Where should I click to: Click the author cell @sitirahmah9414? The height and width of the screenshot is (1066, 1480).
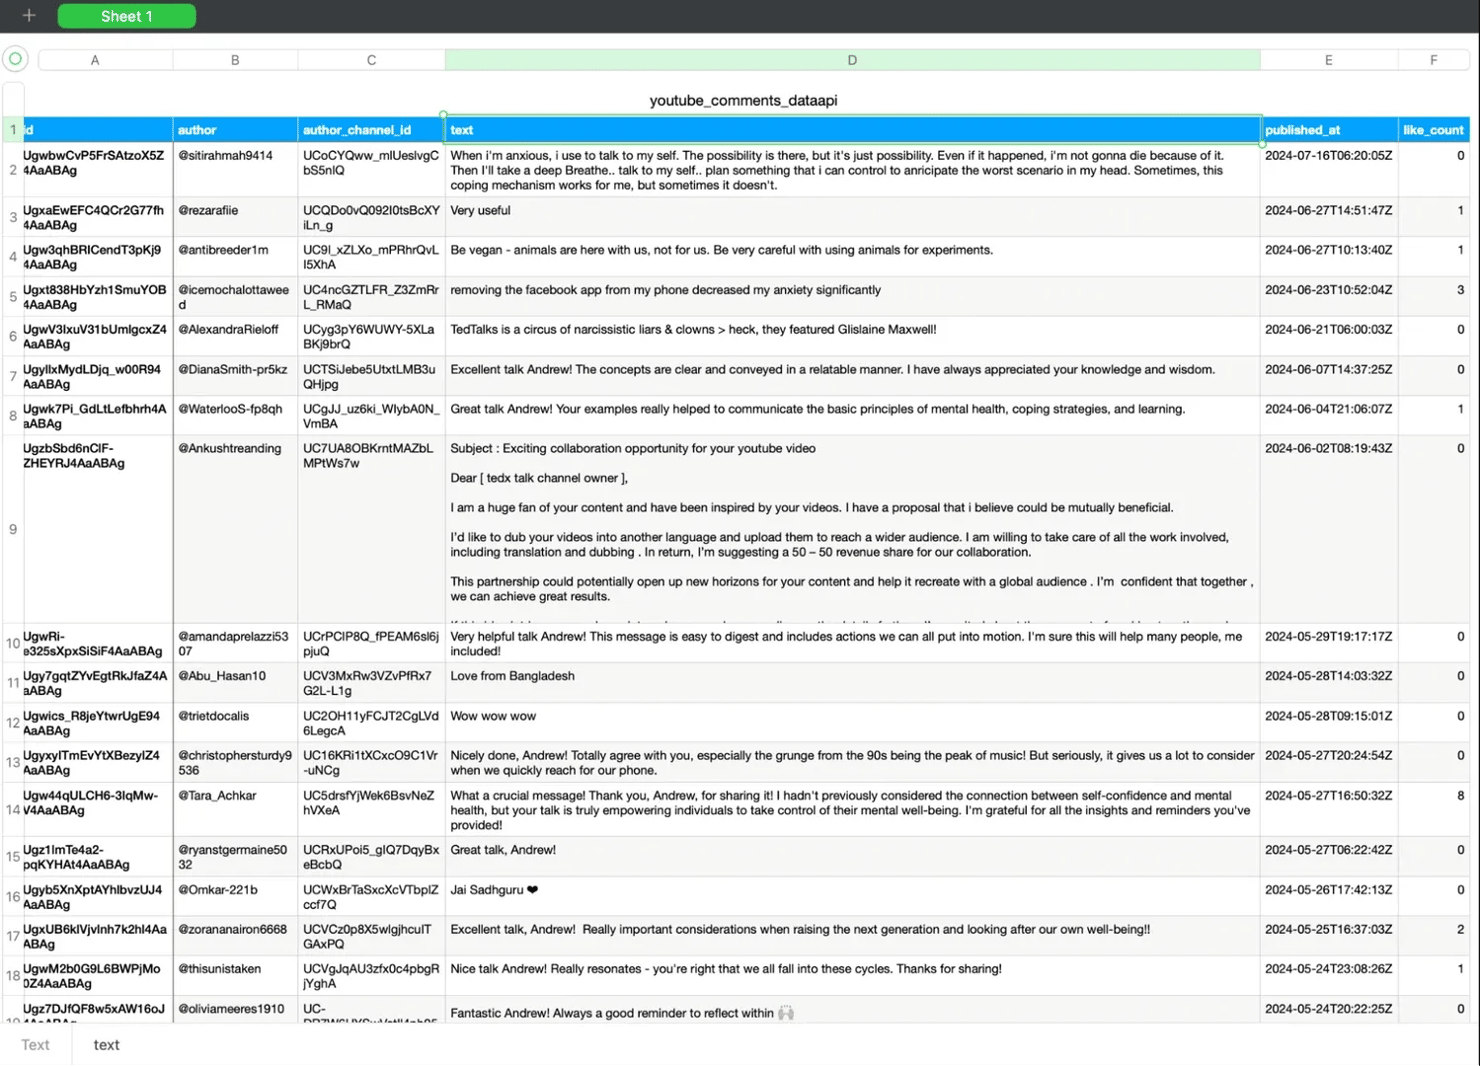(235, 170)
